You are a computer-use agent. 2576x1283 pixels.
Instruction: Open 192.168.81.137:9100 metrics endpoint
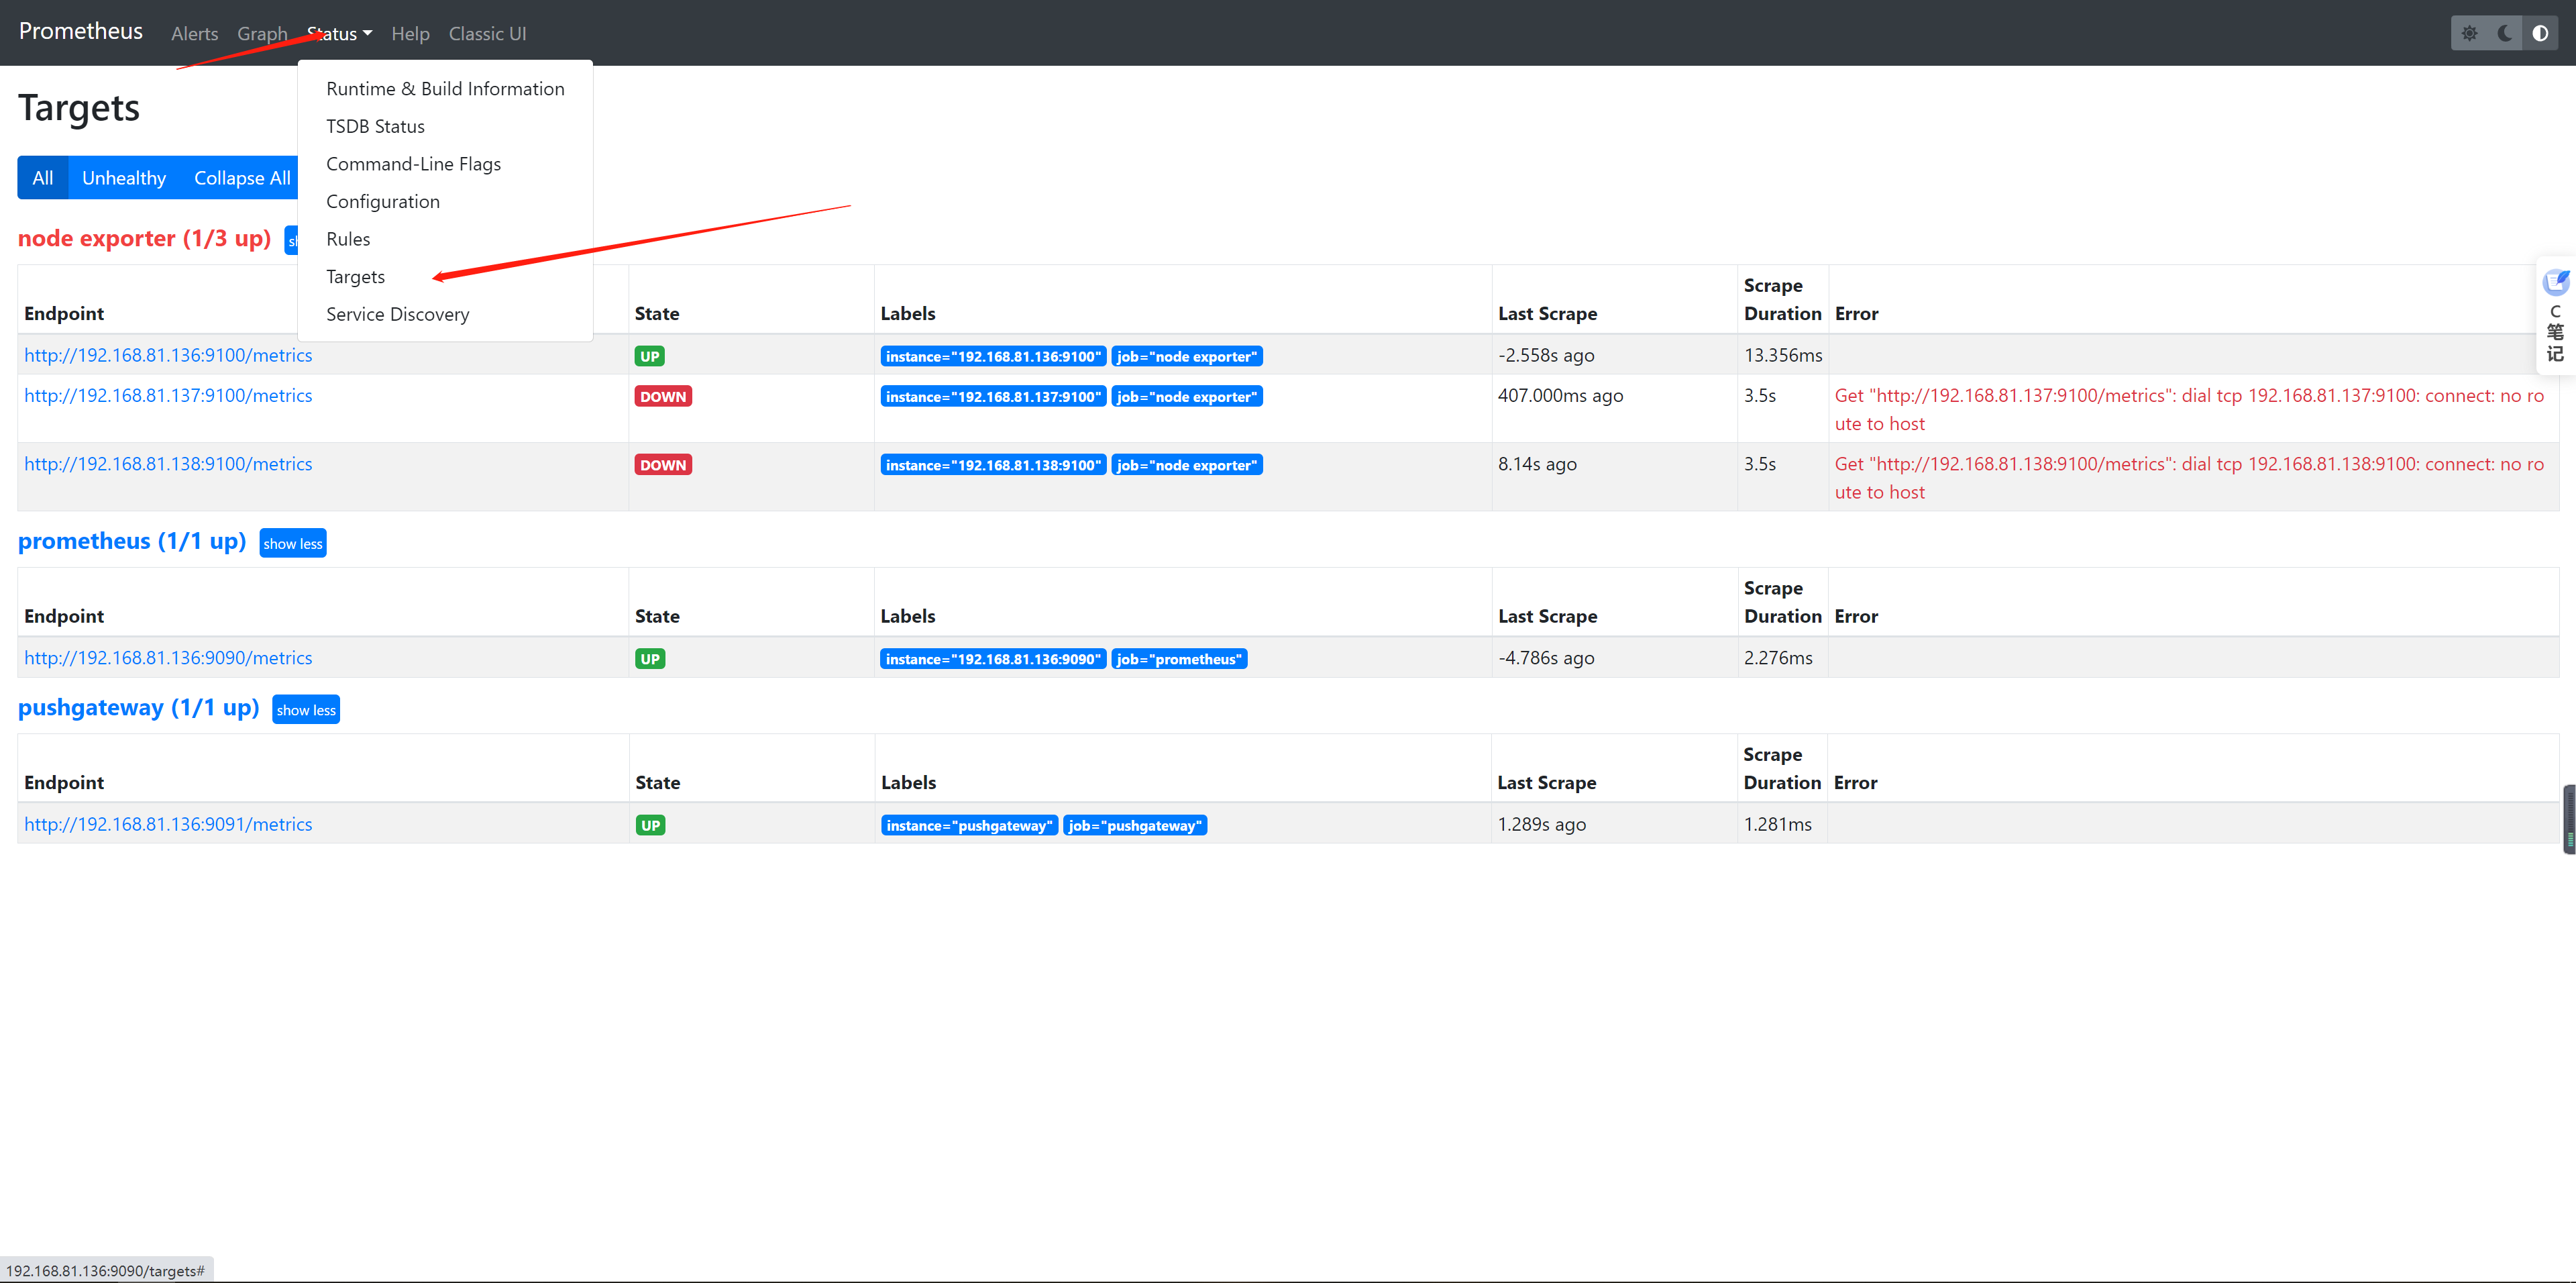[168, 395]
